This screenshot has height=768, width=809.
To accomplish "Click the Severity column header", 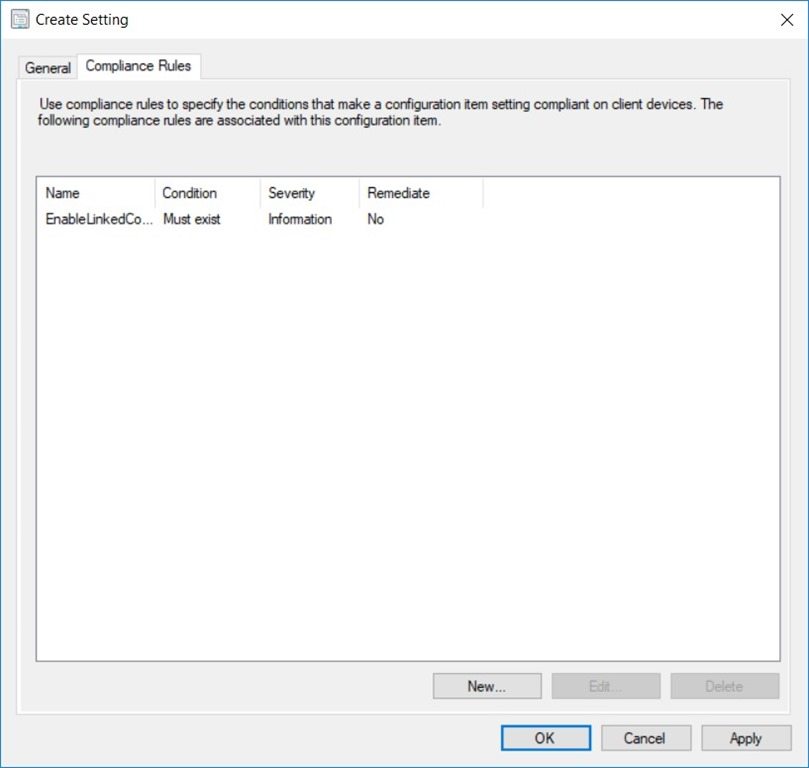I will (x=292, y=193).
